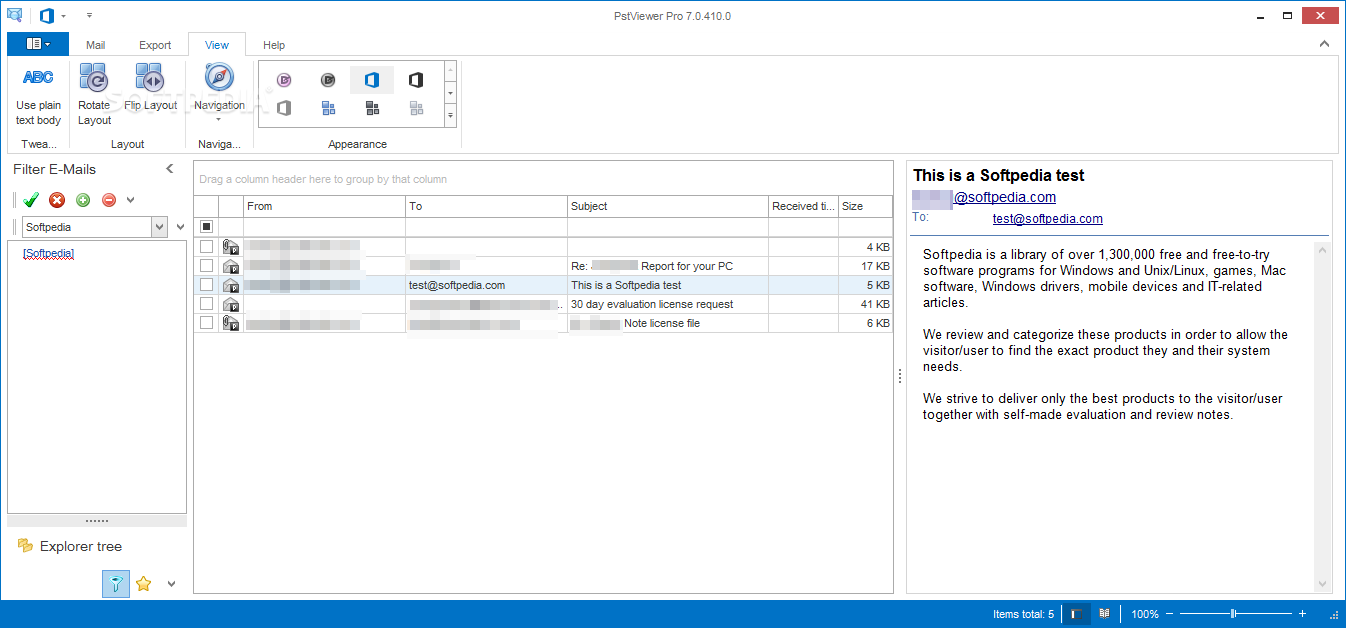Check the 17 KB email row checkbox

pos(206,266)
